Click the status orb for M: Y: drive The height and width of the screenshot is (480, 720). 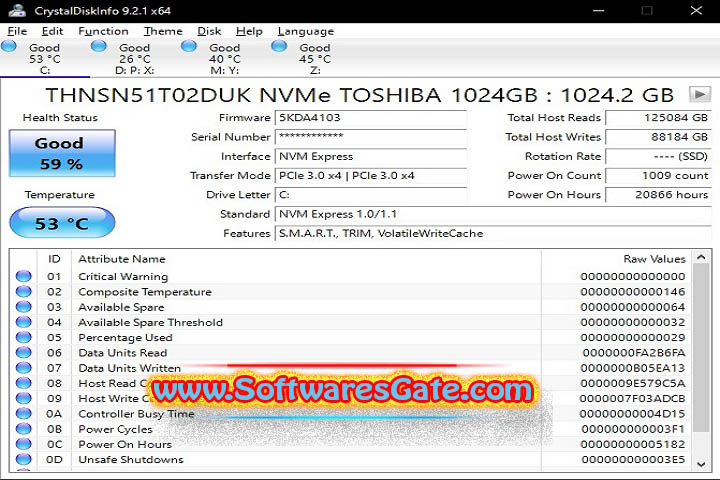coord(189,46)
